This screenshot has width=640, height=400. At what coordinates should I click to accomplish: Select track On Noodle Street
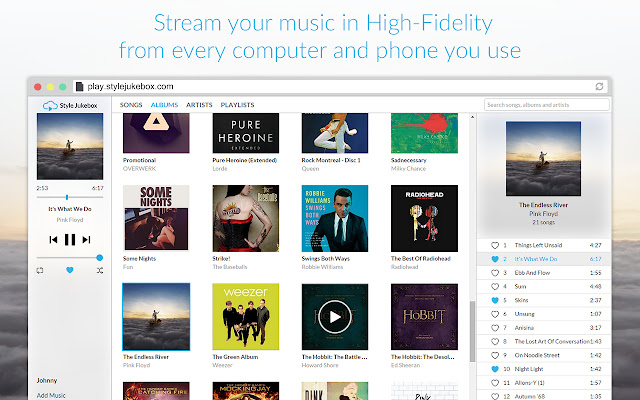tap(537, 355)
